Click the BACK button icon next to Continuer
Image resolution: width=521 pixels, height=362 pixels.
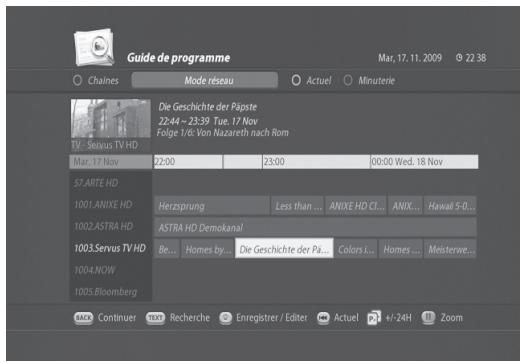click(x=83, y=318)
